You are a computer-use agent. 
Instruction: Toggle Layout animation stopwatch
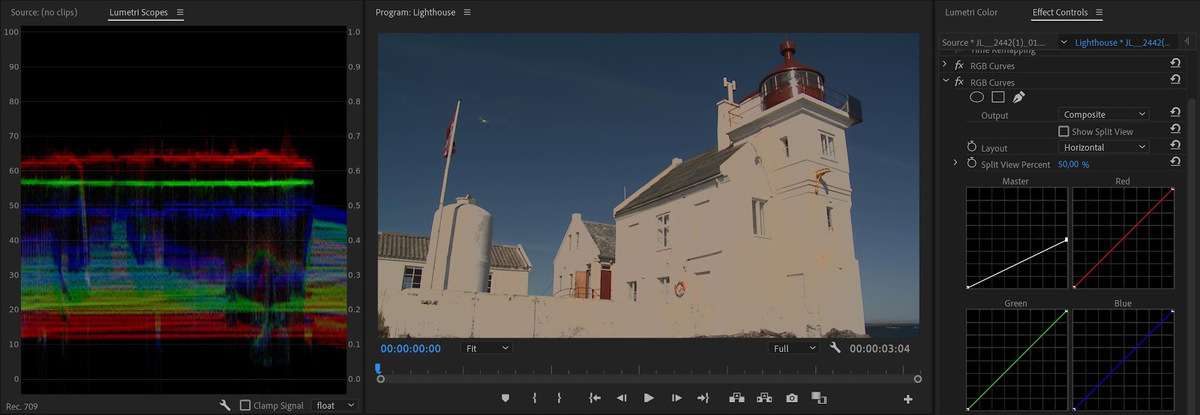click(971, 147)
